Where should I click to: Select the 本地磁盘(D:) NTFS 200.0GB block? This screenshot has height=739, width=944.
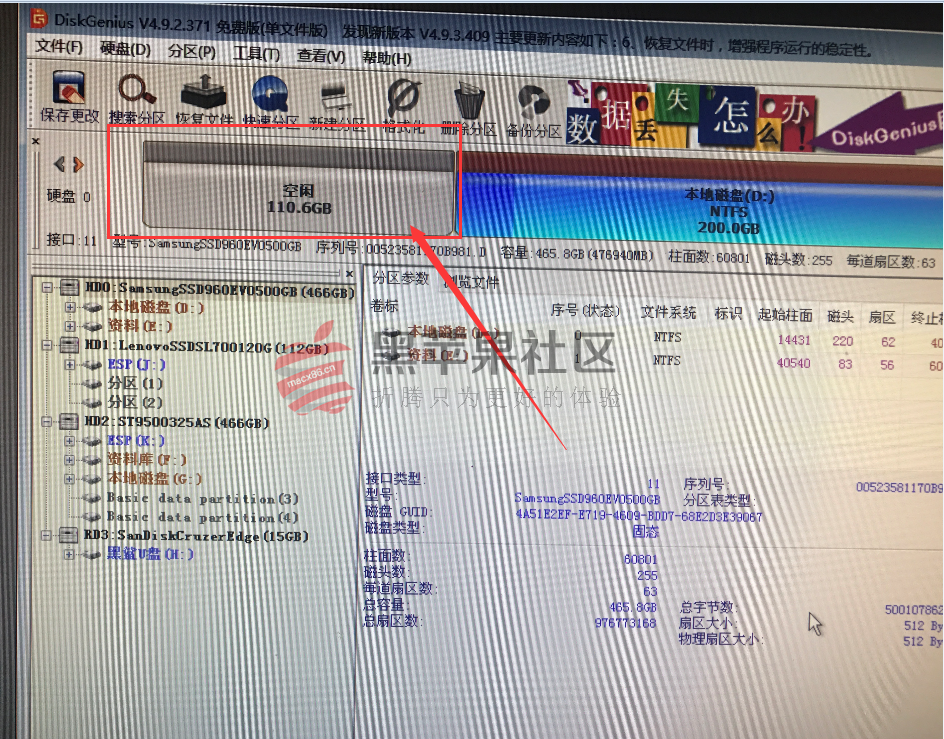[701, 202]
